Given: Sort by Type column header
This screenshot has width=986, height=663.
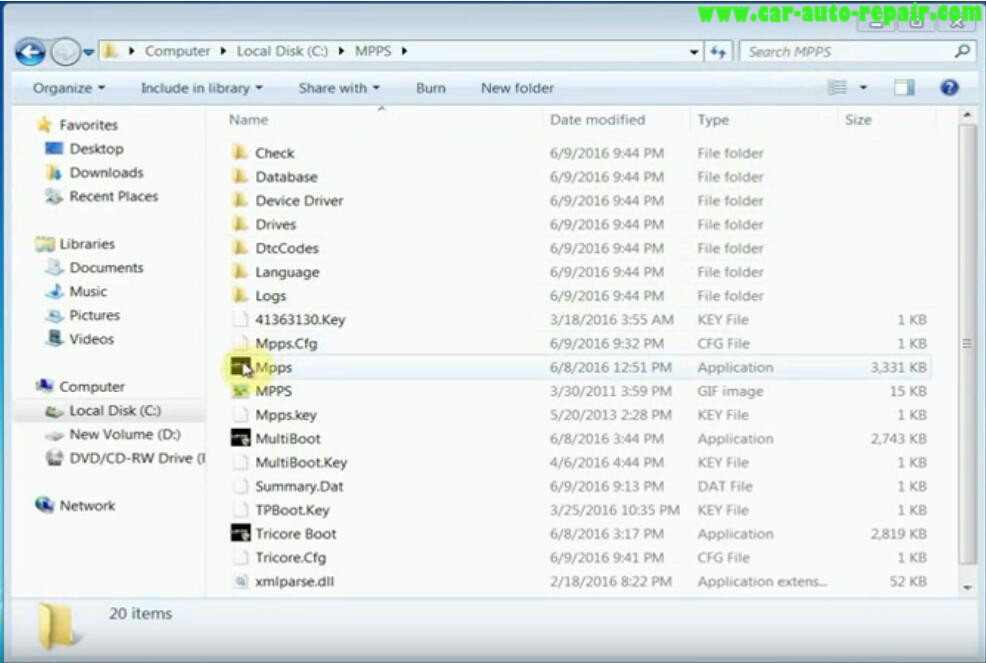Looking at the screenshot, I should pos(713,120).
